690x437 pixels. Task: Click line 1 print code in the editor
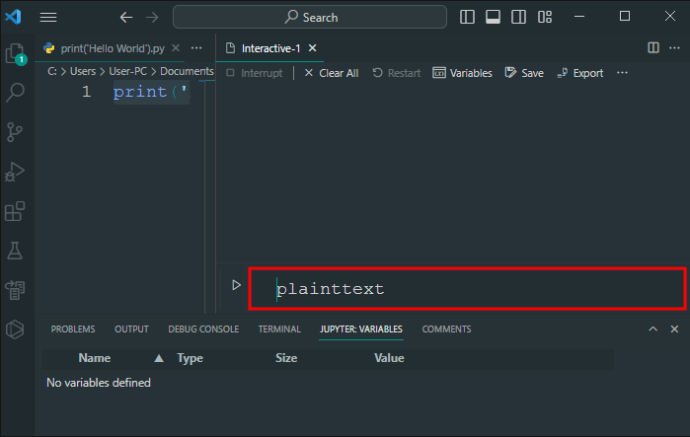tap(151, 92)
